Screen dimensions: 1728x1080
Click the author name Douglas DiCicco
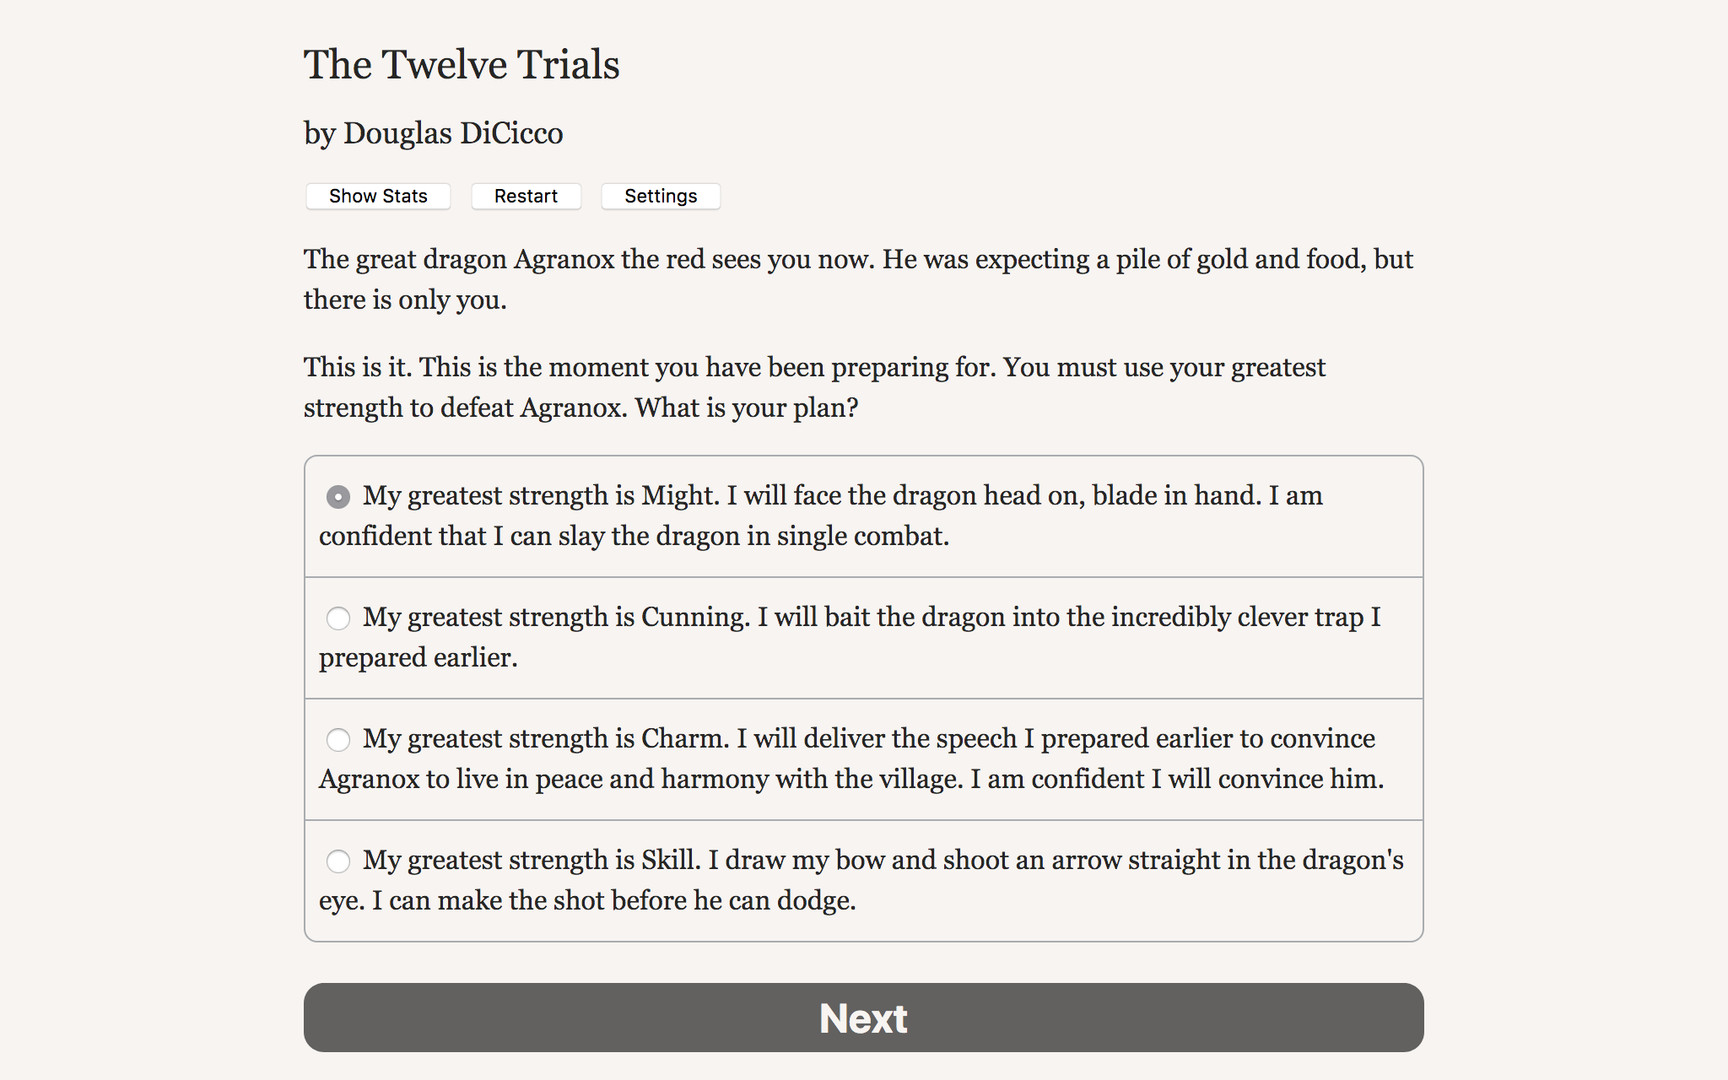(x=433, y=132)
